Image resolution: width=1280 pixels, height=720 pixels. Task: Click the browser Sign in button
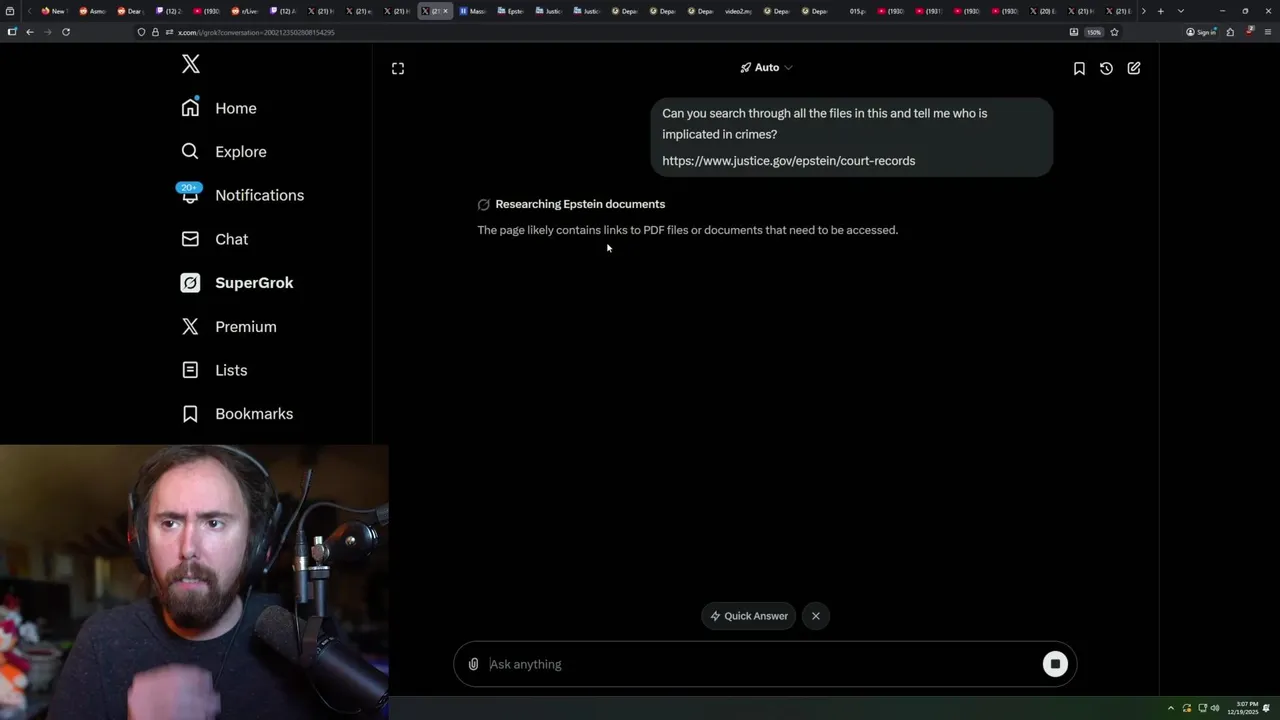tap(1201, 32)
